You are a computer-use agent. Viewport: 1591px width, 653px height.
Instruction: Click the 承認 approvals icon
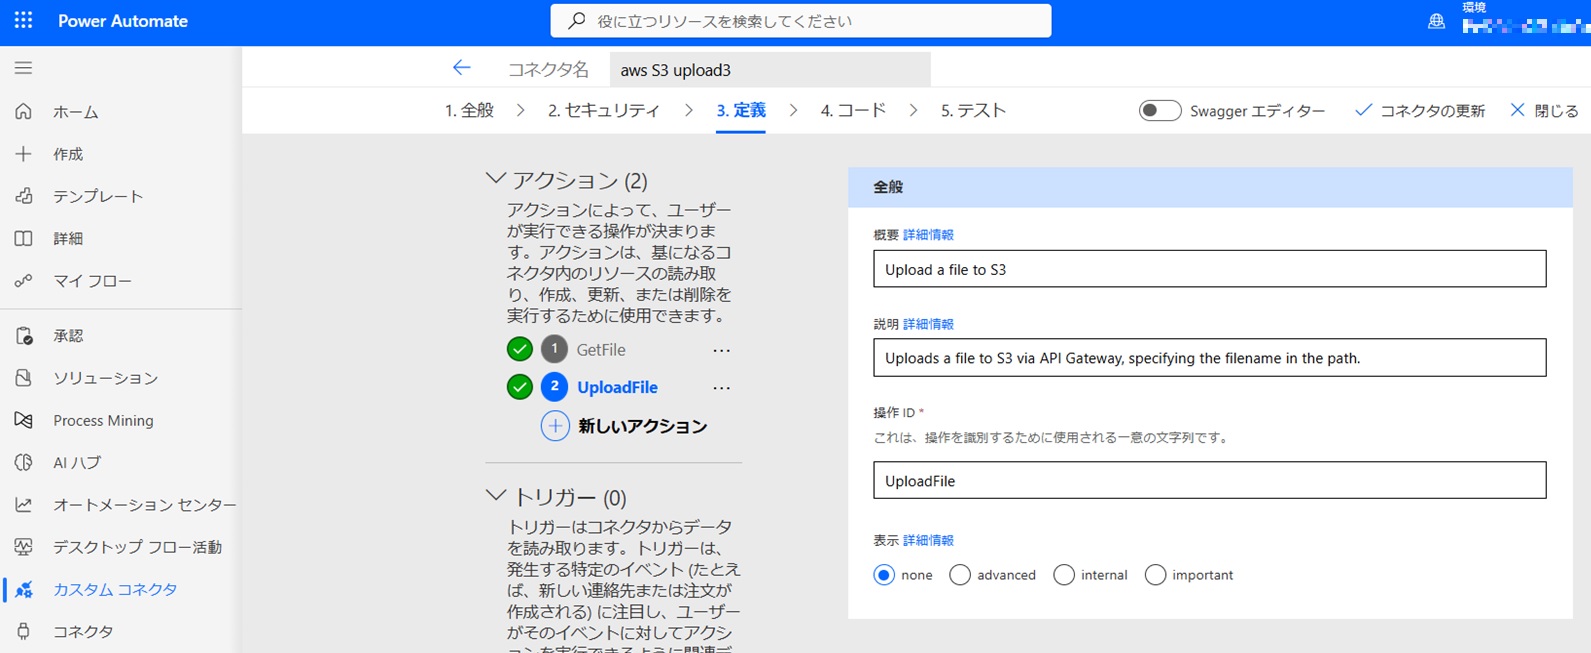23,336
